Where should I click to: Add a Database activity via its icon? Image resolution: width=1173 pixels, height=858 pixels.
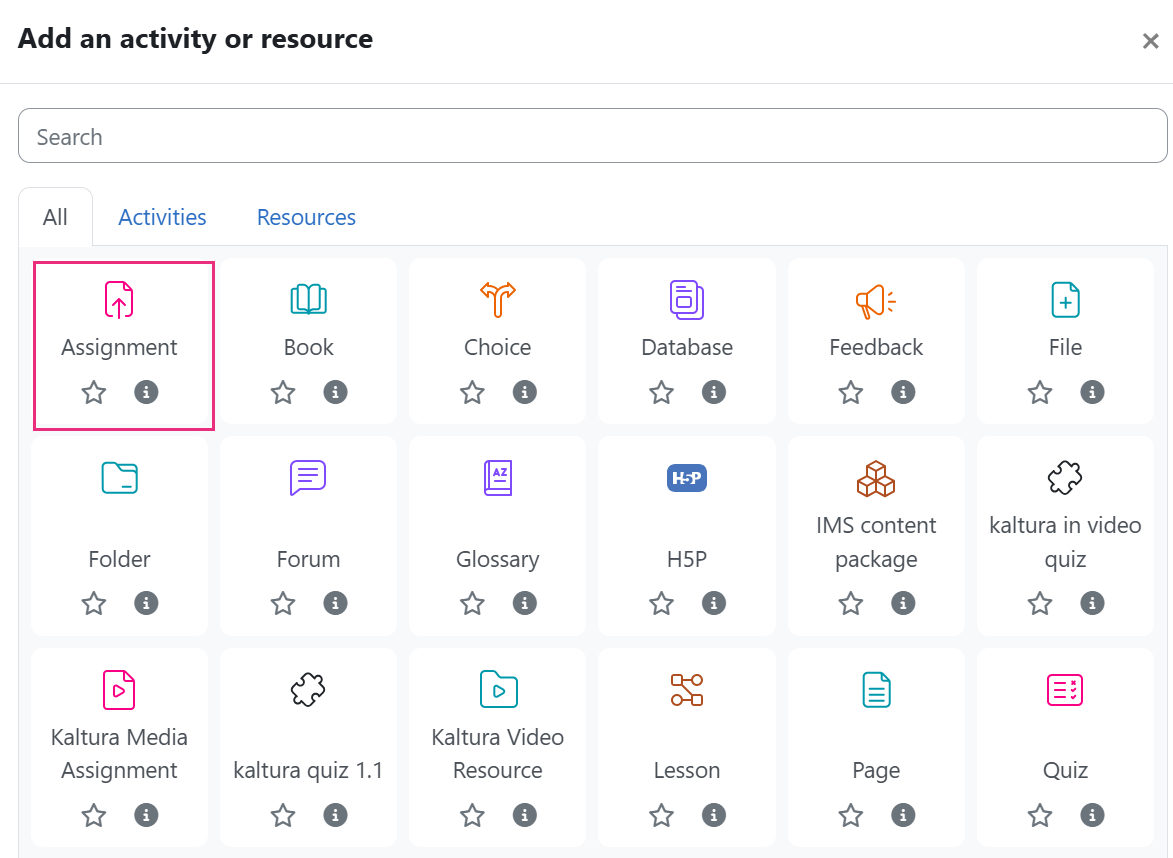point(687,300)
